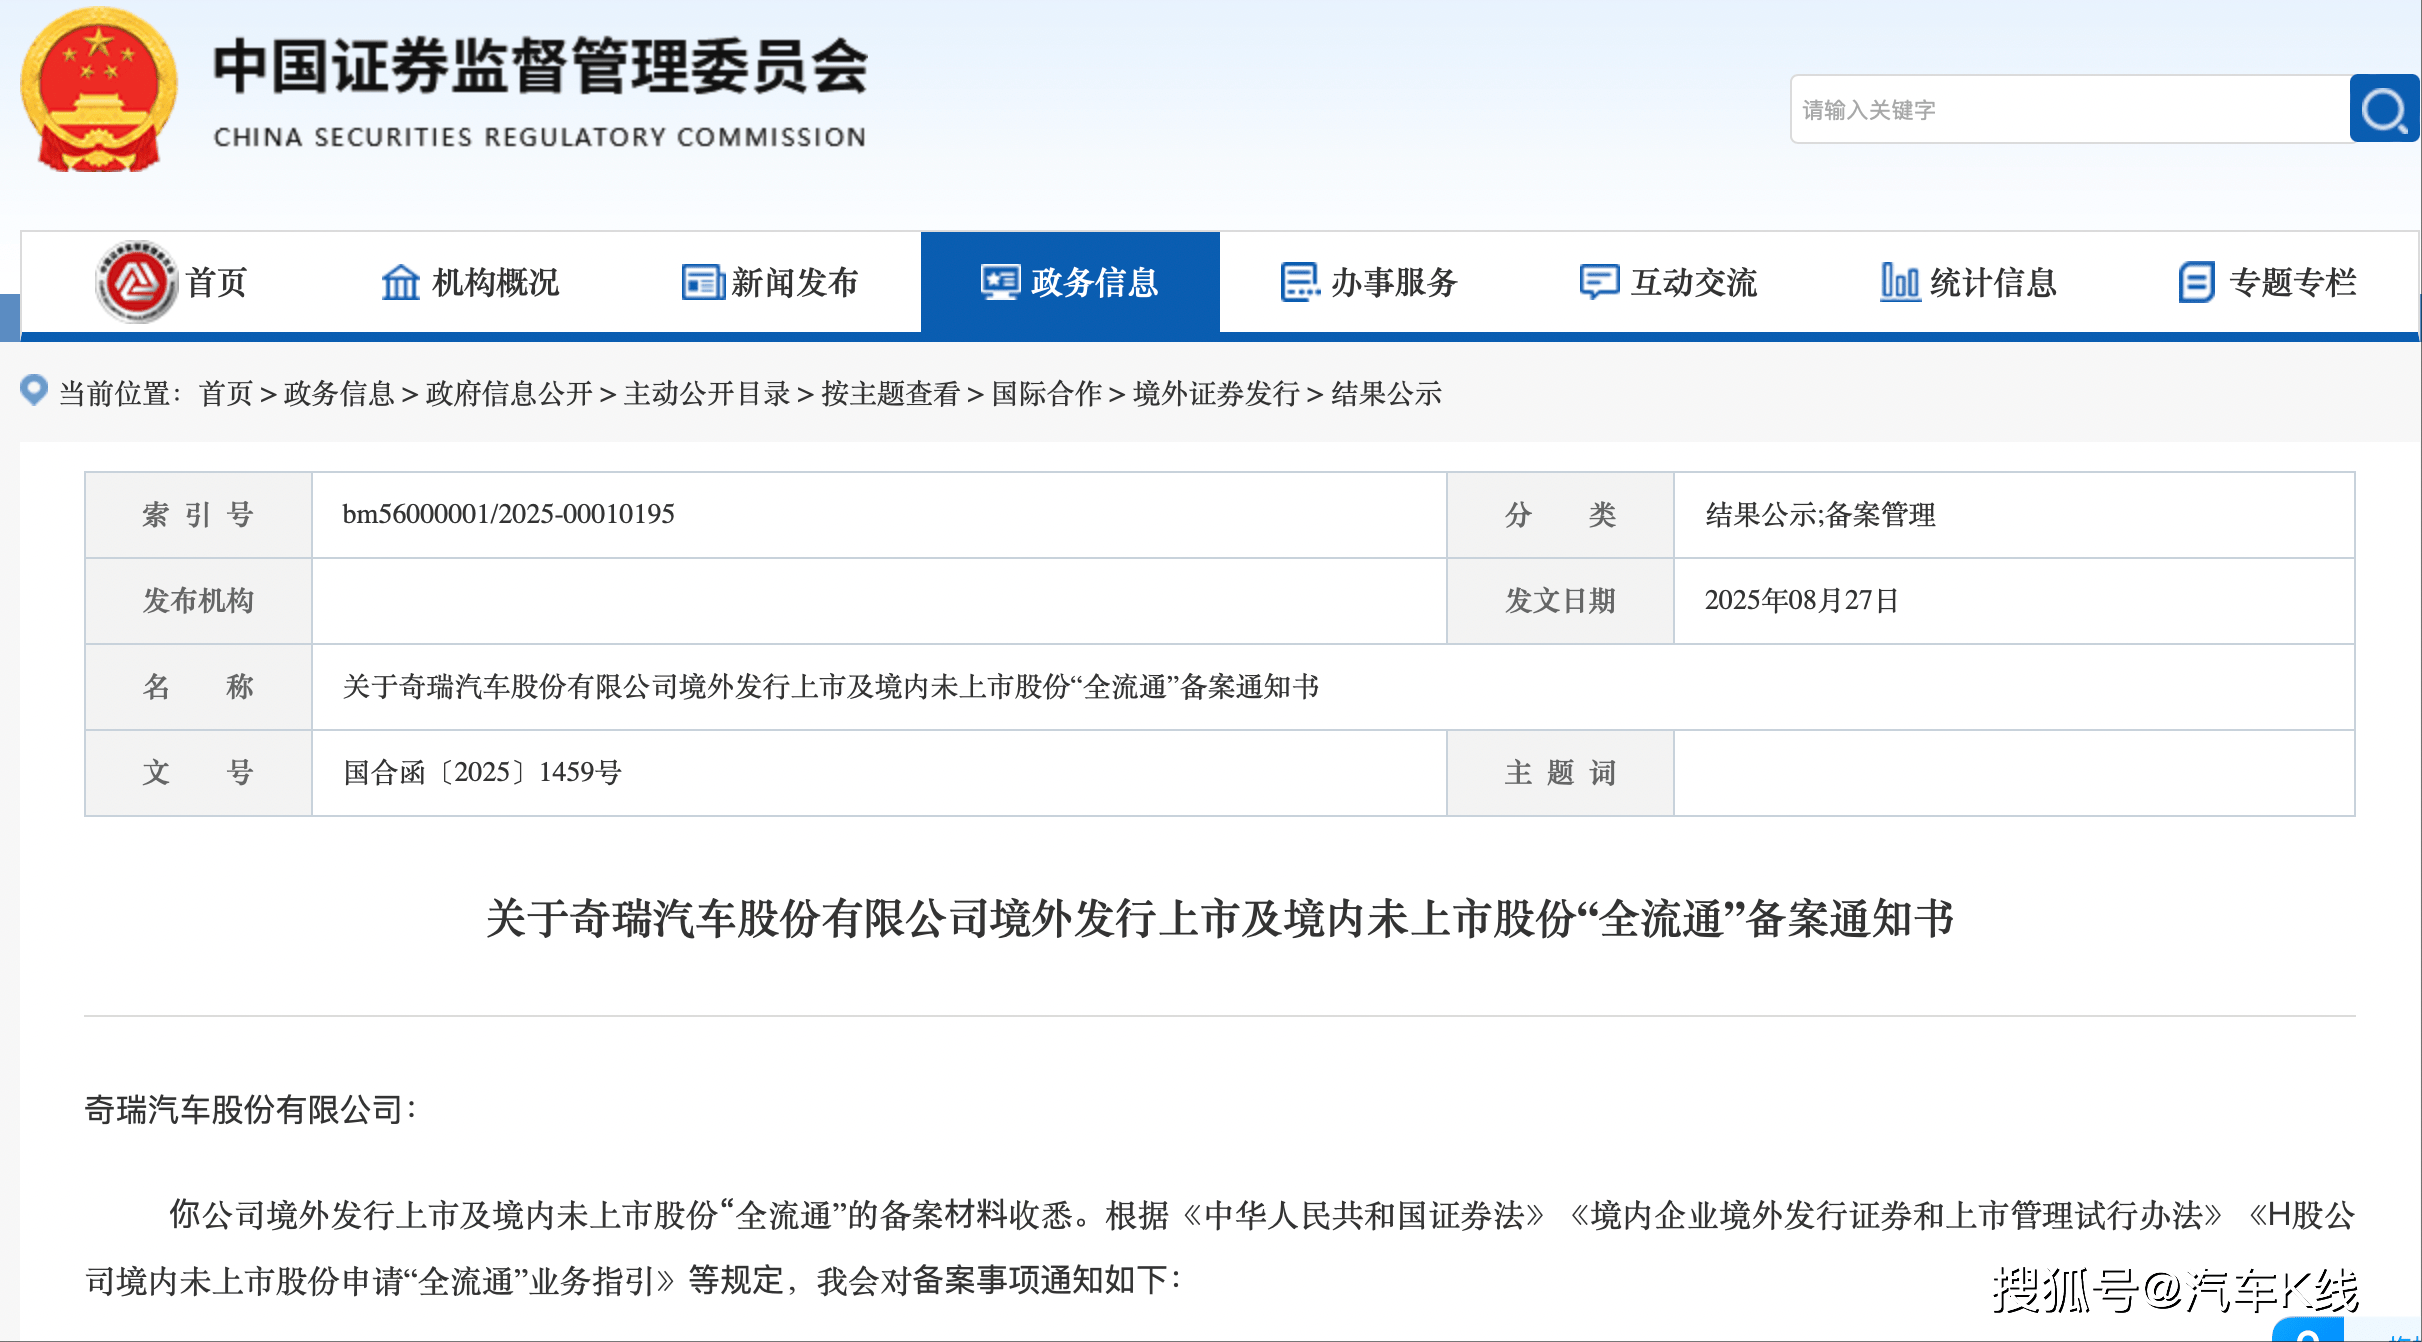Click index number bm56000001/2025-00010195
The width and height of the screenshot is (2422, 1342).
pyautogui.click(x=508, y=514)
